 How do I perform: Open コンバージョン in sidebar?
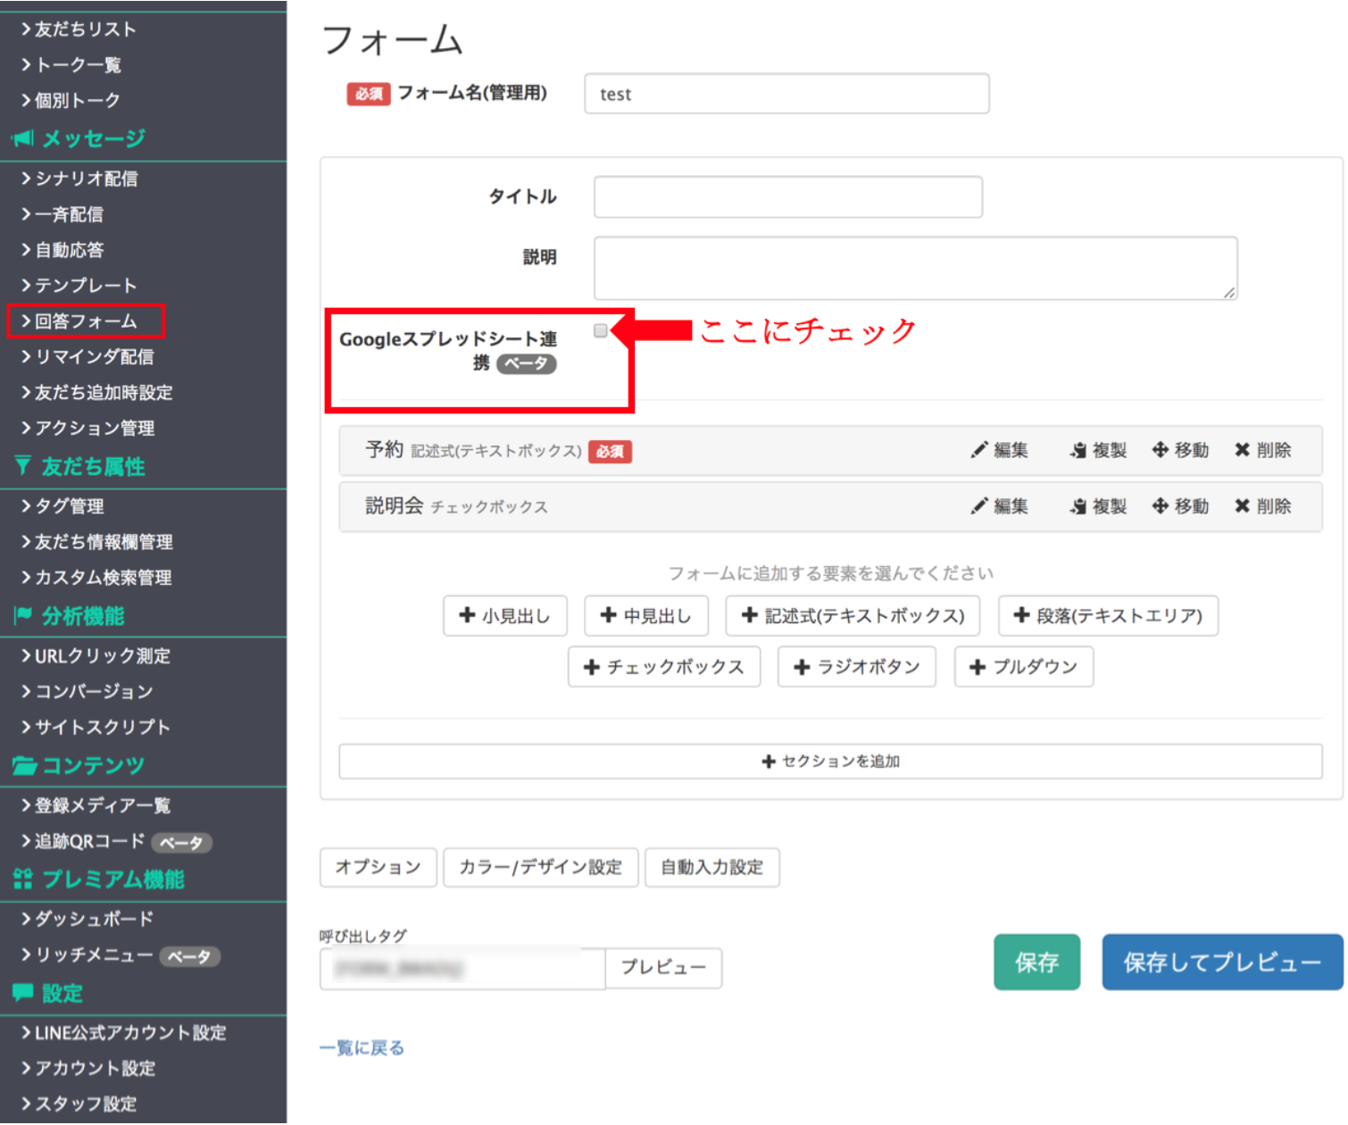pos(95,692)
